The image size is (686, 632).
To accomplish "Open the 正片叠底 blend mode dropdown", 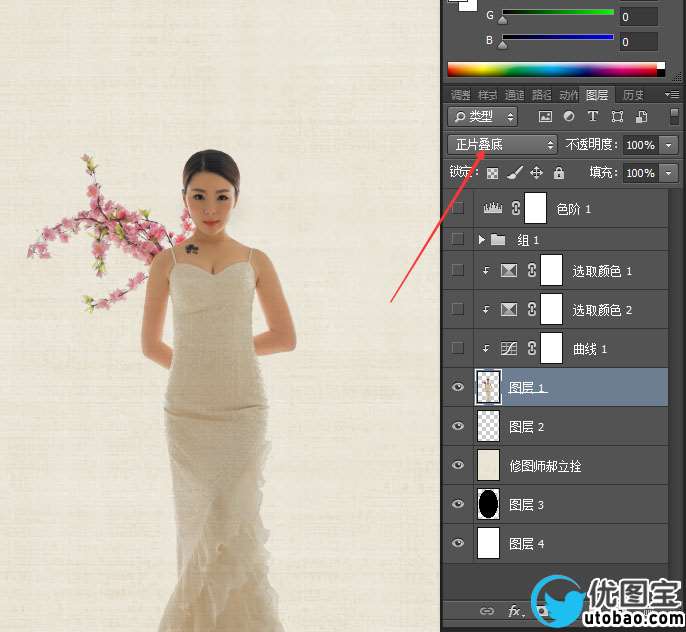I will (502, 145).
